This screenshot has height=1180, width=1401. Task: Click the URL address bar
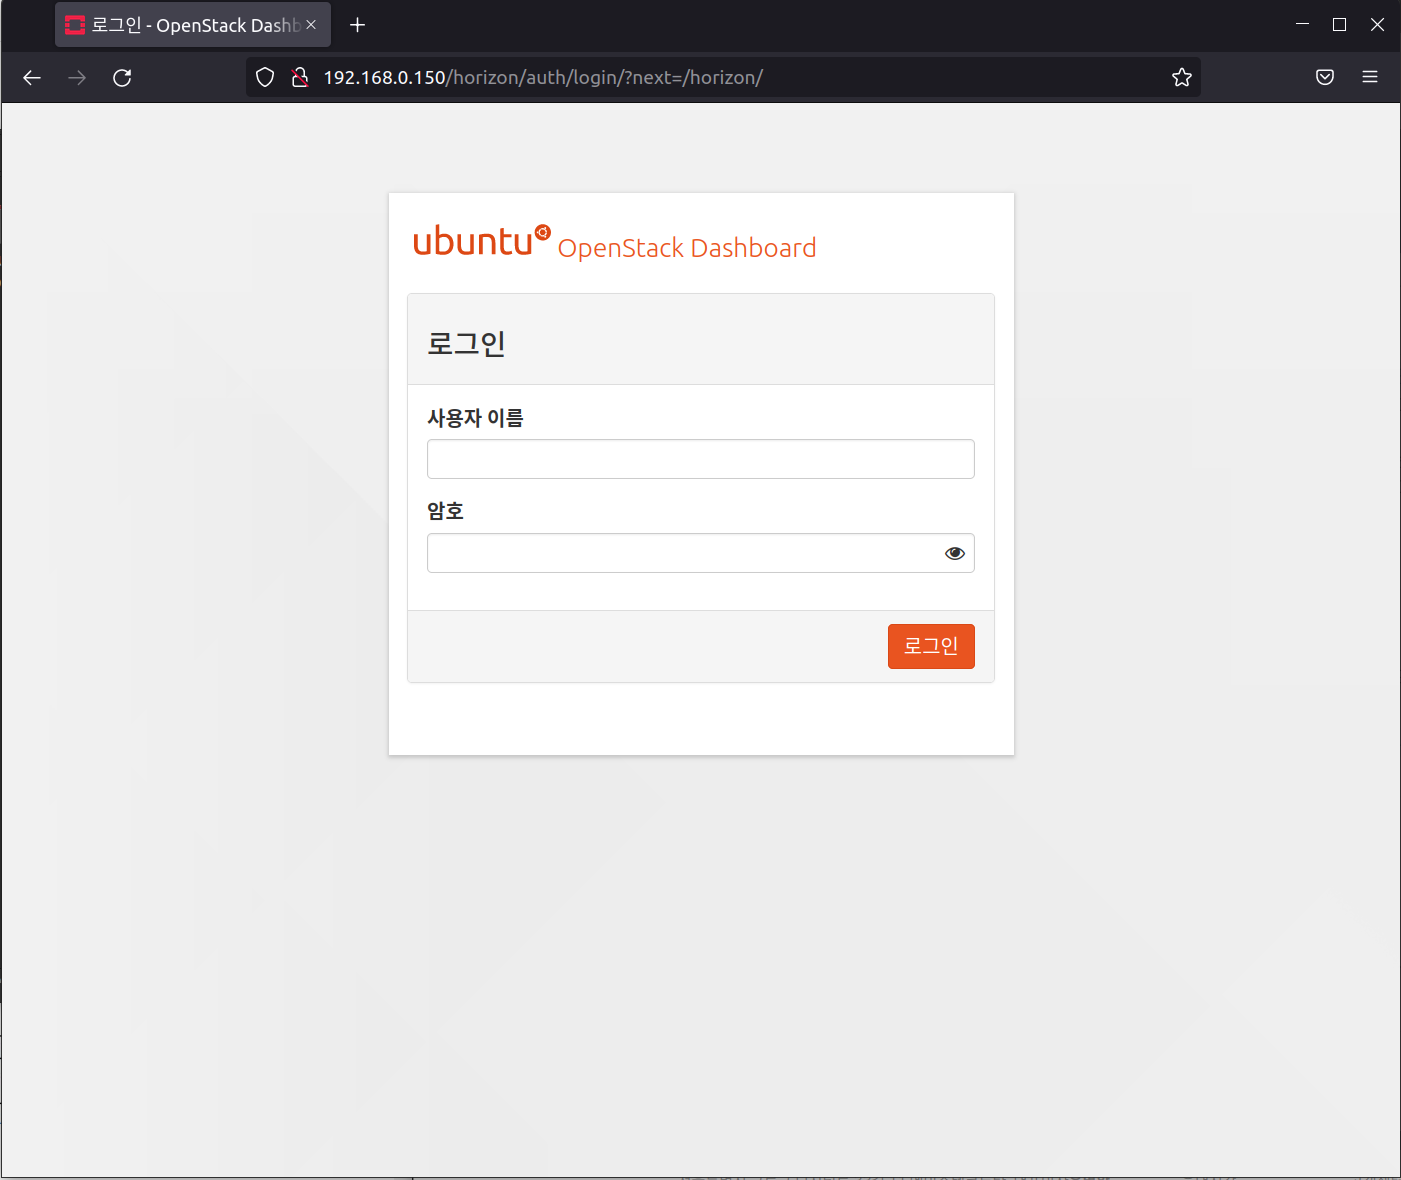click(x=723, y=78)
